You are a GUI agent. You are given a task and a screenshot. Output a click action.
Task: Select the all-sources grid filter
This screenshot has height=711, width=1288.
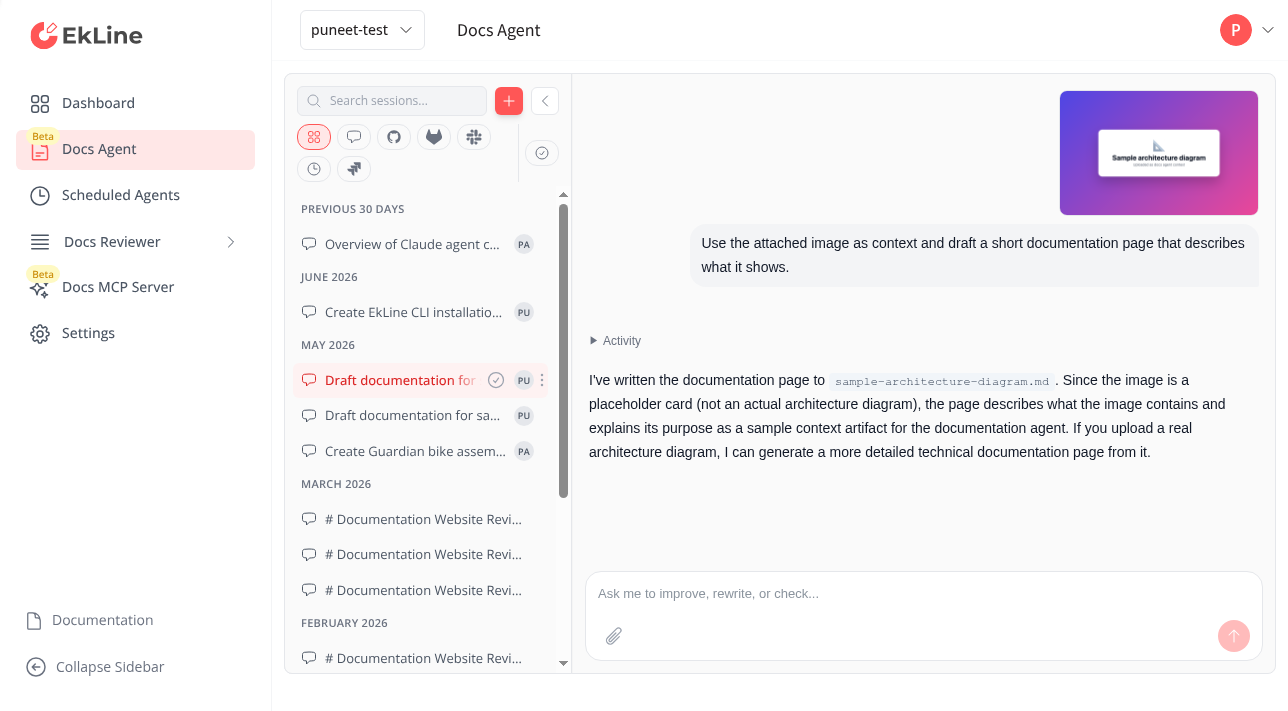314,137
